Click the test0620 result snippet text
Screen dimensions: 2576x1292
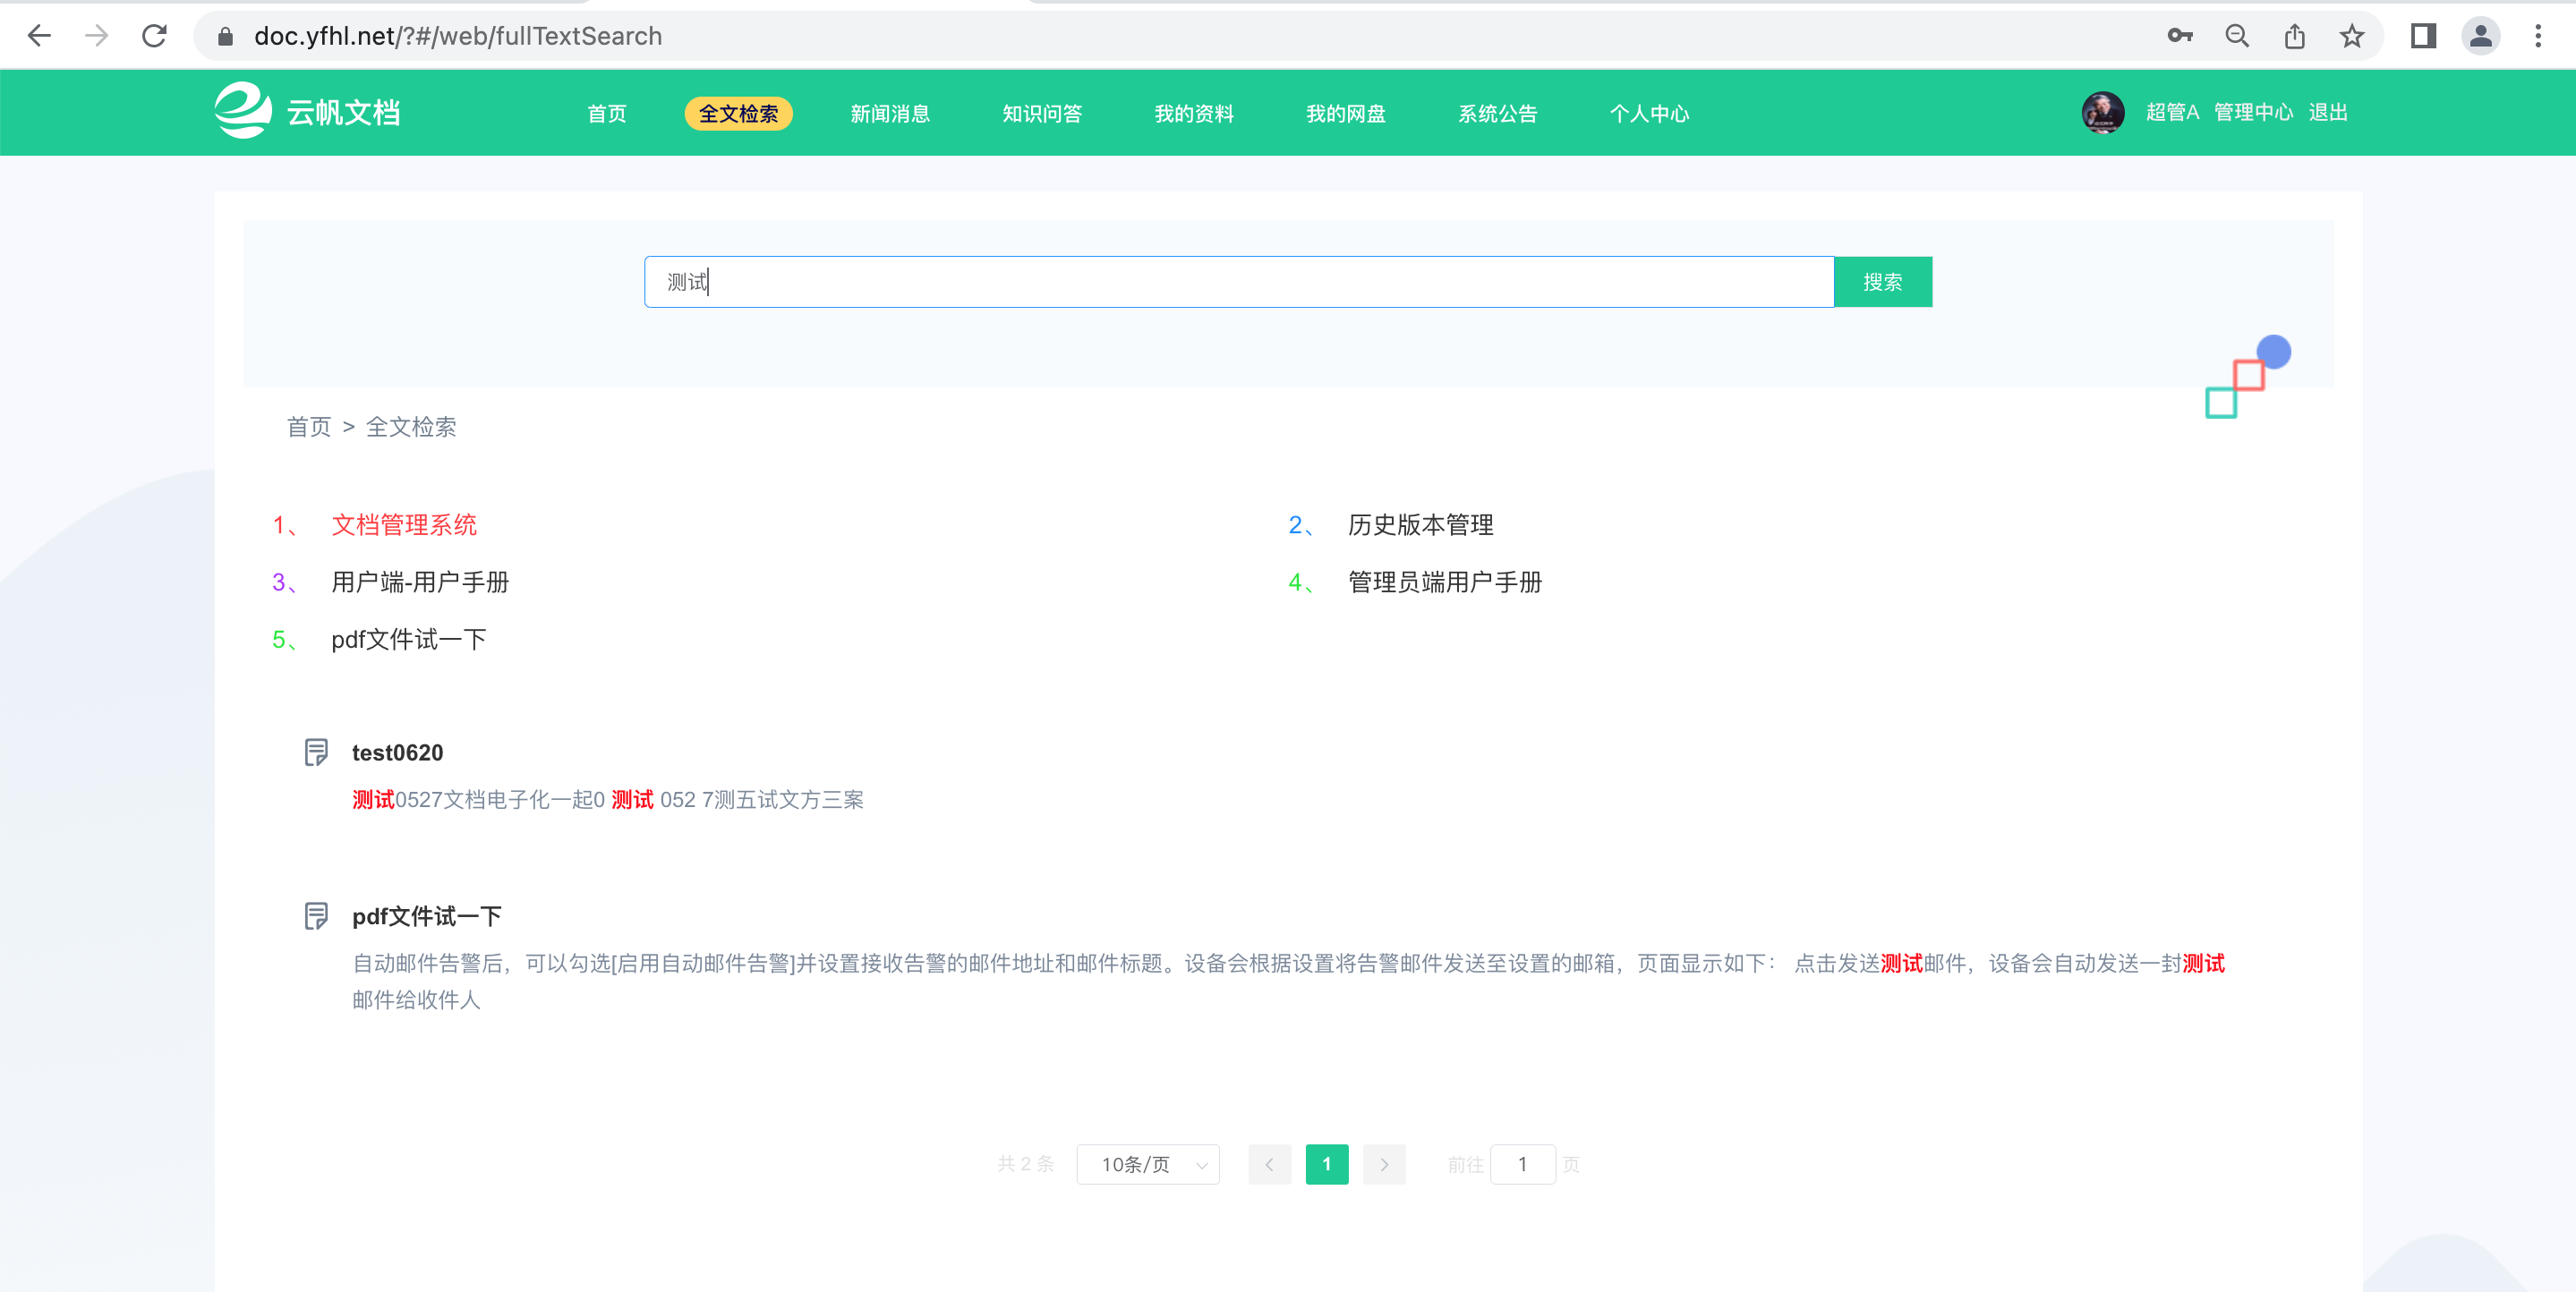608,800
